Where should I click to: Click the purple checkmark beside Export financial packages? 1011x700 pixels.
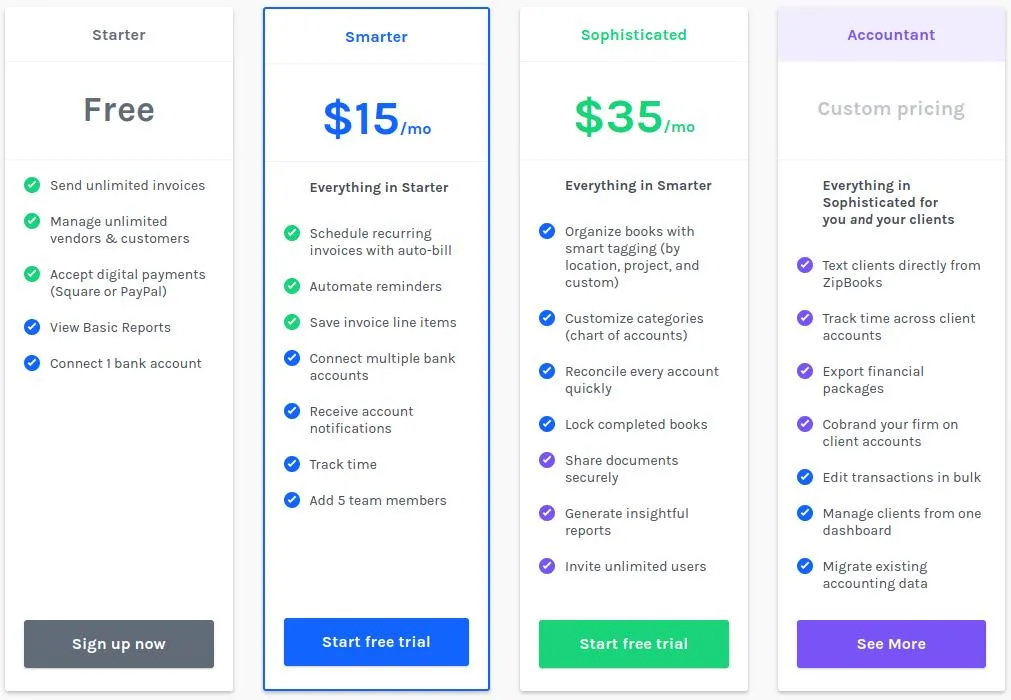(x=805, y=371)
